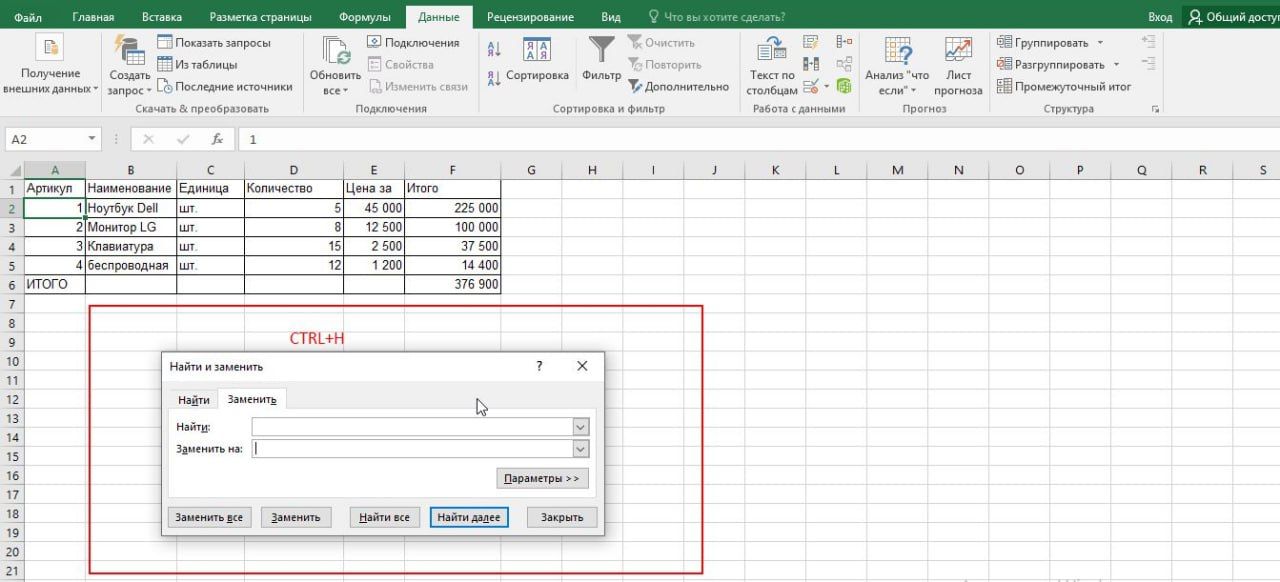Open Get External Data (Получение внешних данных)
1280x582 pixels.
pos(50,65)
